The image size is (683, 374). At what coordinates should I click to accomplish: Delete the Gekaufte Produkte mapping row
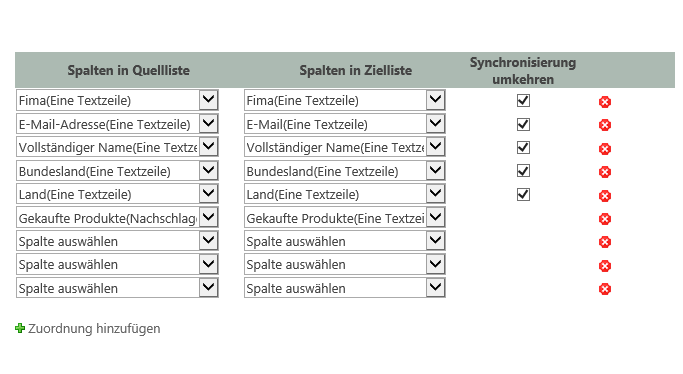tap(605, 219)
